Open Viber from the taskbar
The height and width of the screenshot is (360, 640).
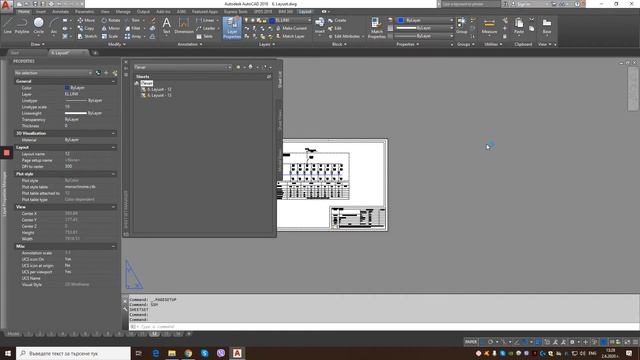point(221,353)
